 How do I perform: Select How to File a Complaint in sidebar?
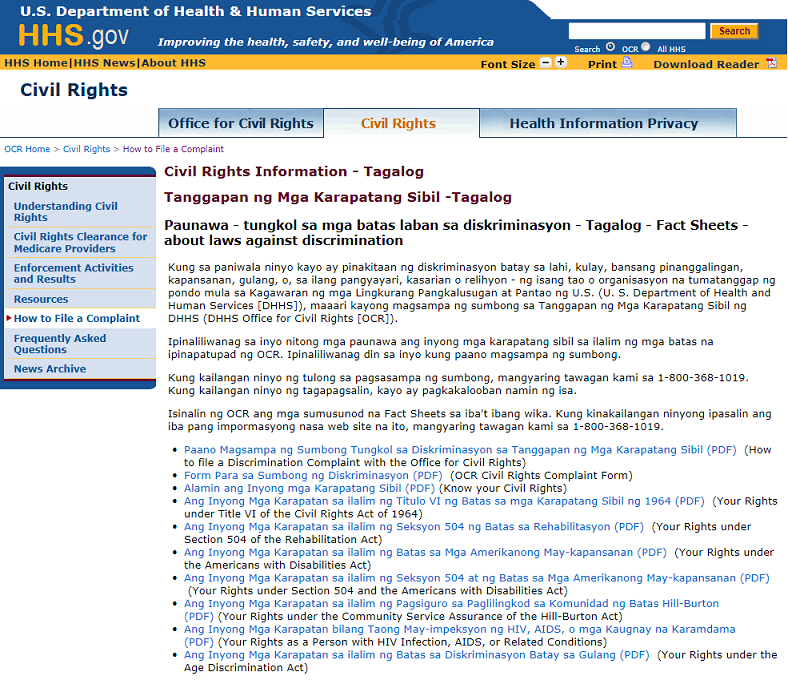point(77,319)
